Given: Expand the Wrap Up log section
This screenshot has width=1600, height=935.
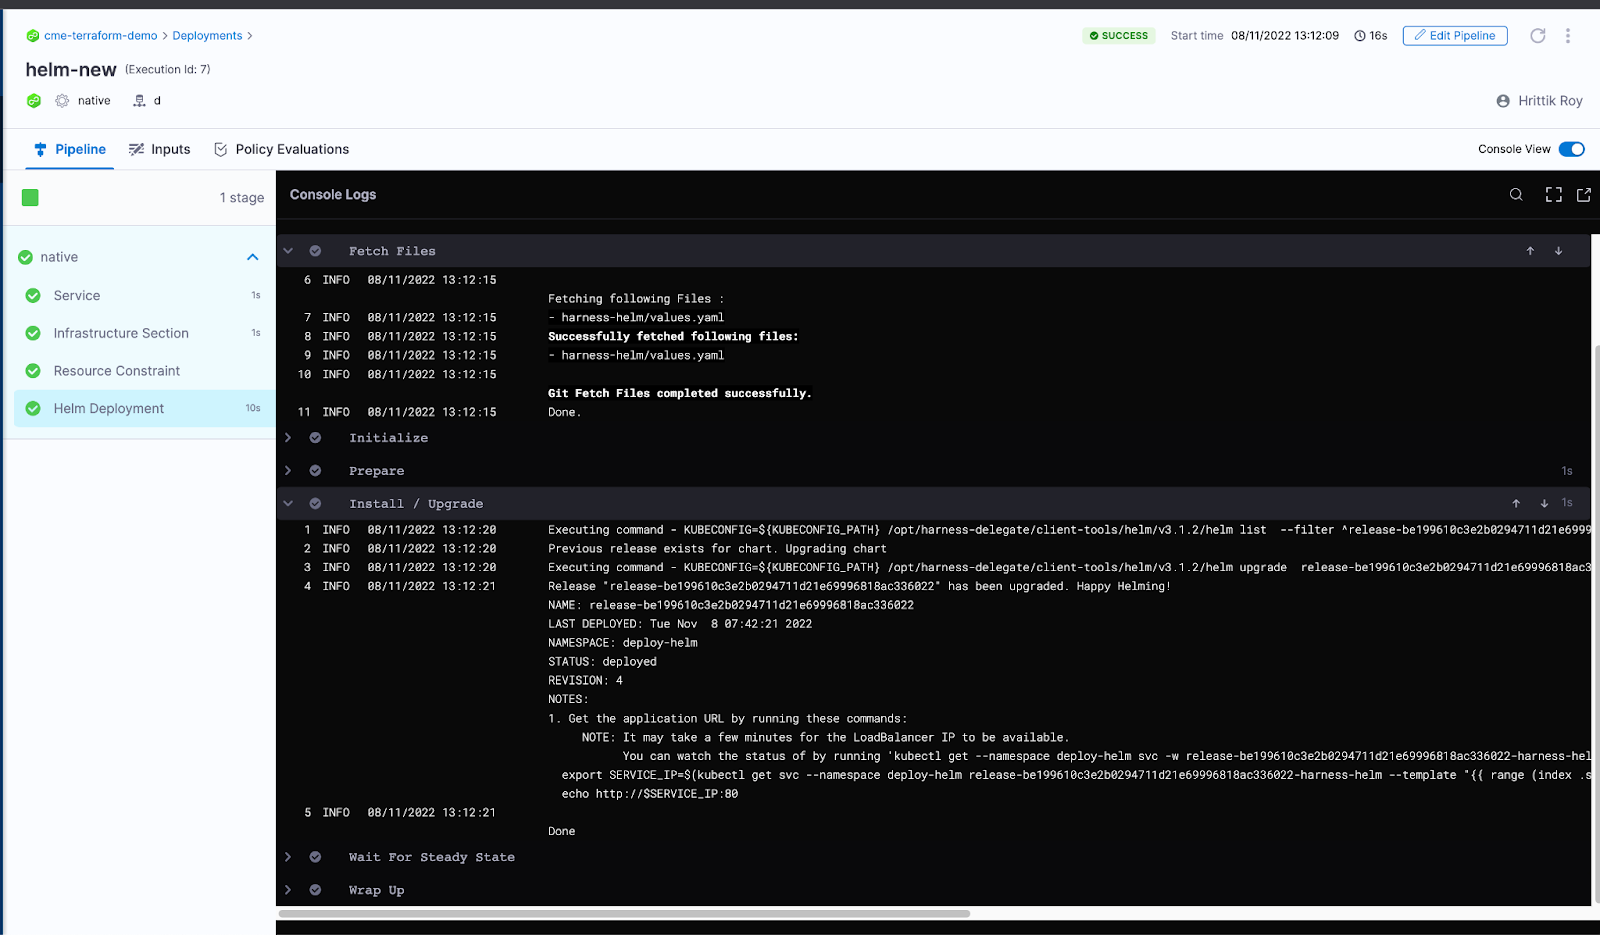Looking at the screenshot, I should 288,890.
